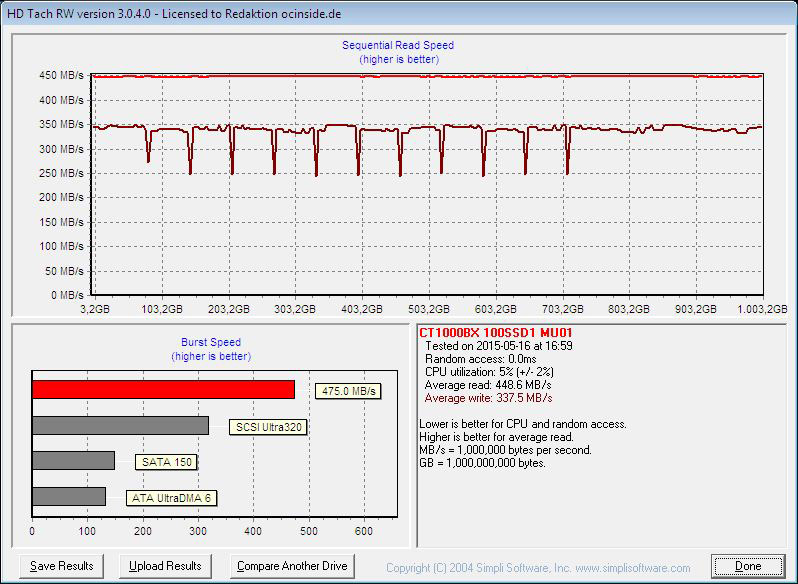This screenshot has width=798, height=584.
Task: Open the www.simplisoftware.com copyright link
Action: point(633,568)
